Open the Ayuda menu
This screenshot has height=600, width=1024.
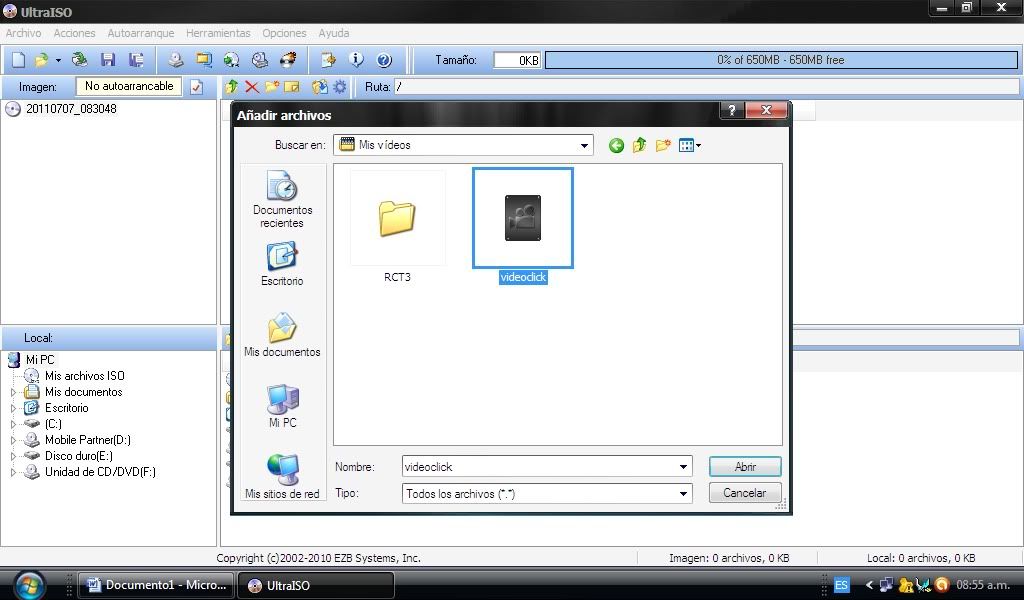pyautogui.click(x=334, y=33)
